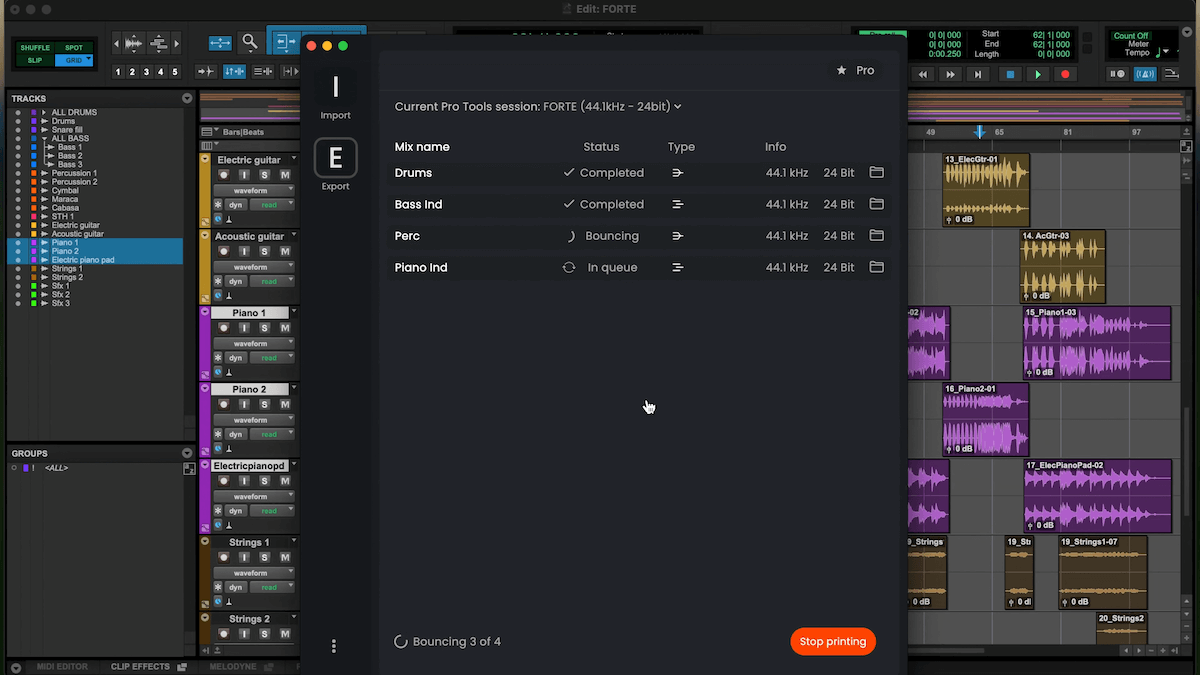Stop printing the mixes
Viewport: 1200px width, 675px height.
pyautogui.click(x=833, y=642)
